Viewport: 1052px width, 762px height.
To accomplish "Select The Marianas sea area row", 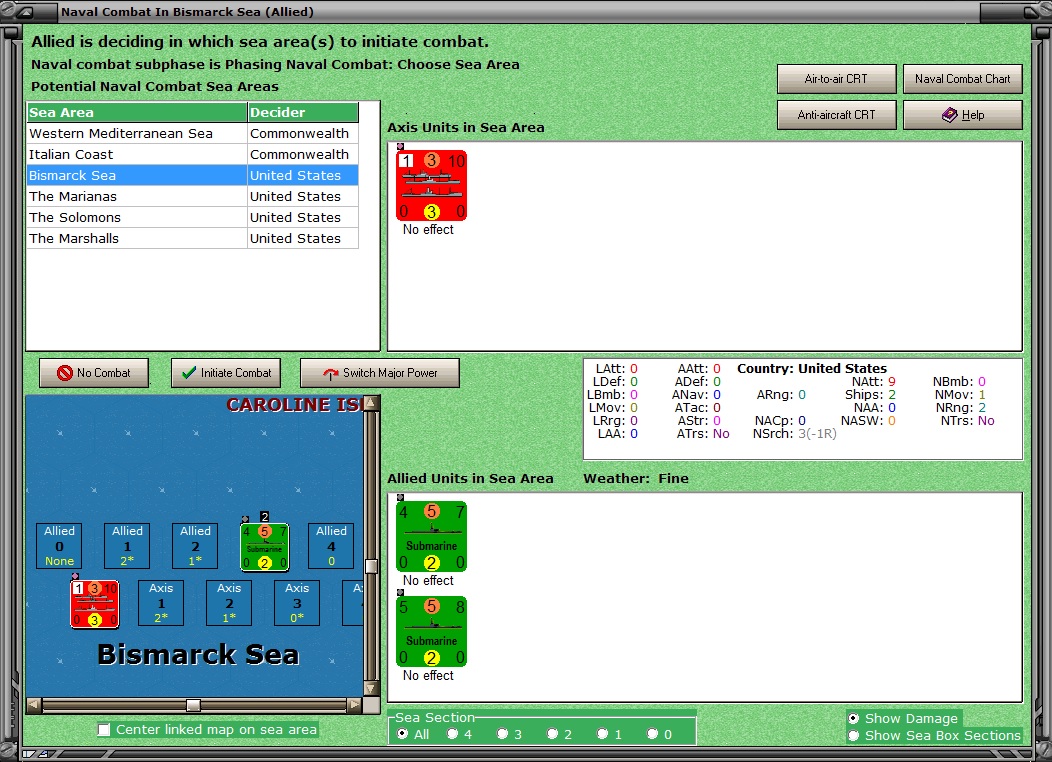I will click(193, 197).
